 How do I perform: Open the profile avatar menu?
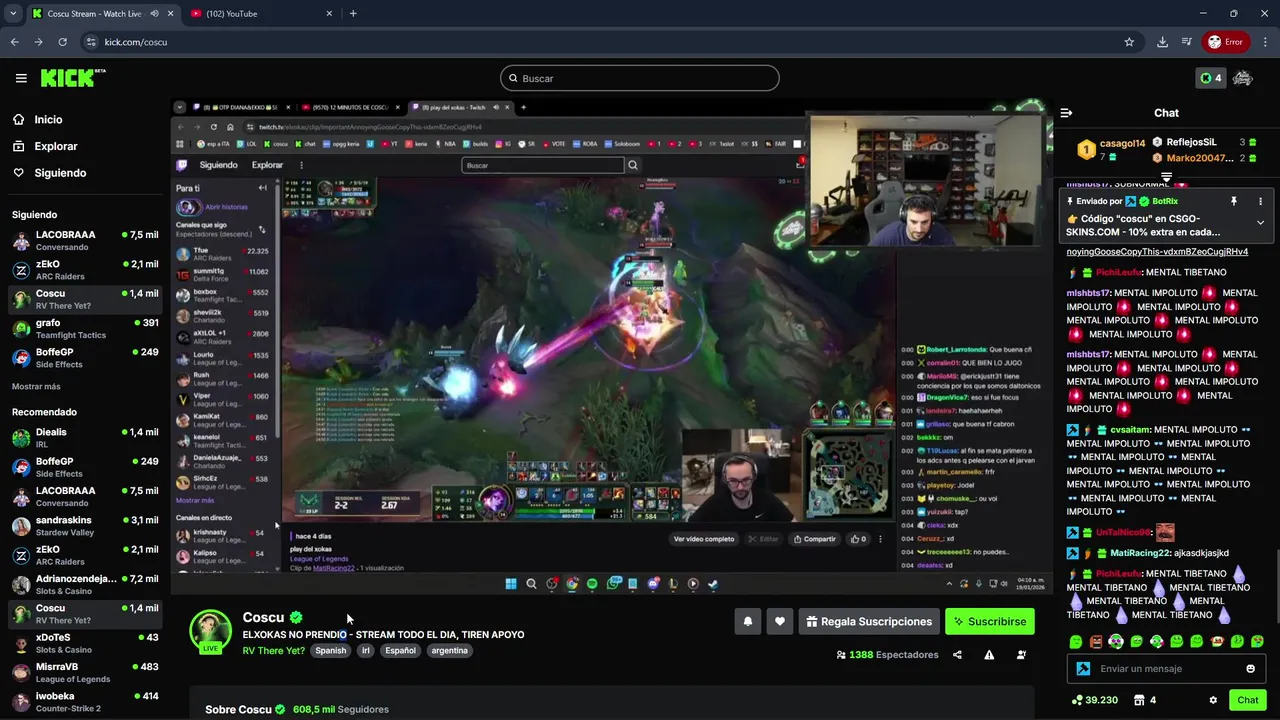(1243, 78)
